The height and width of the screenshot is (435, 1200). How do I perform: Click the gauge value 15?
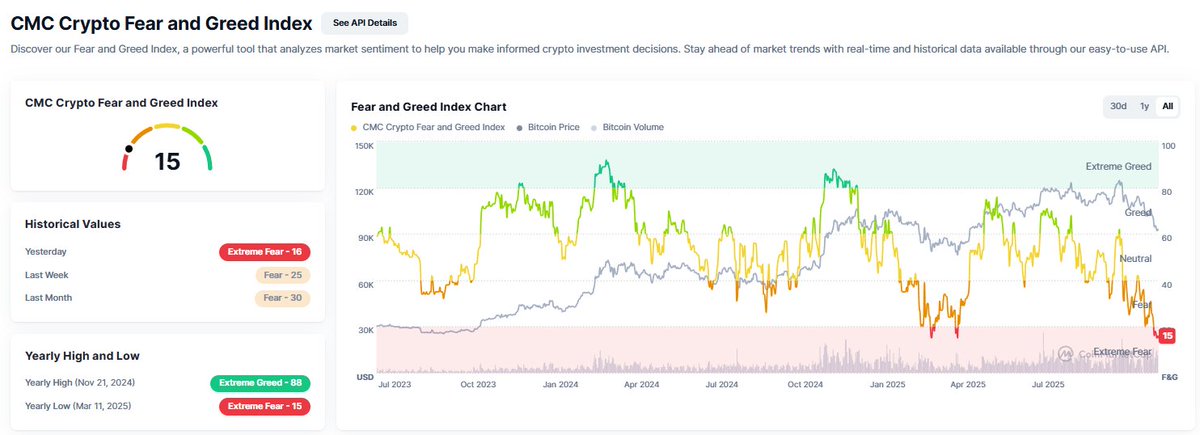167,161
